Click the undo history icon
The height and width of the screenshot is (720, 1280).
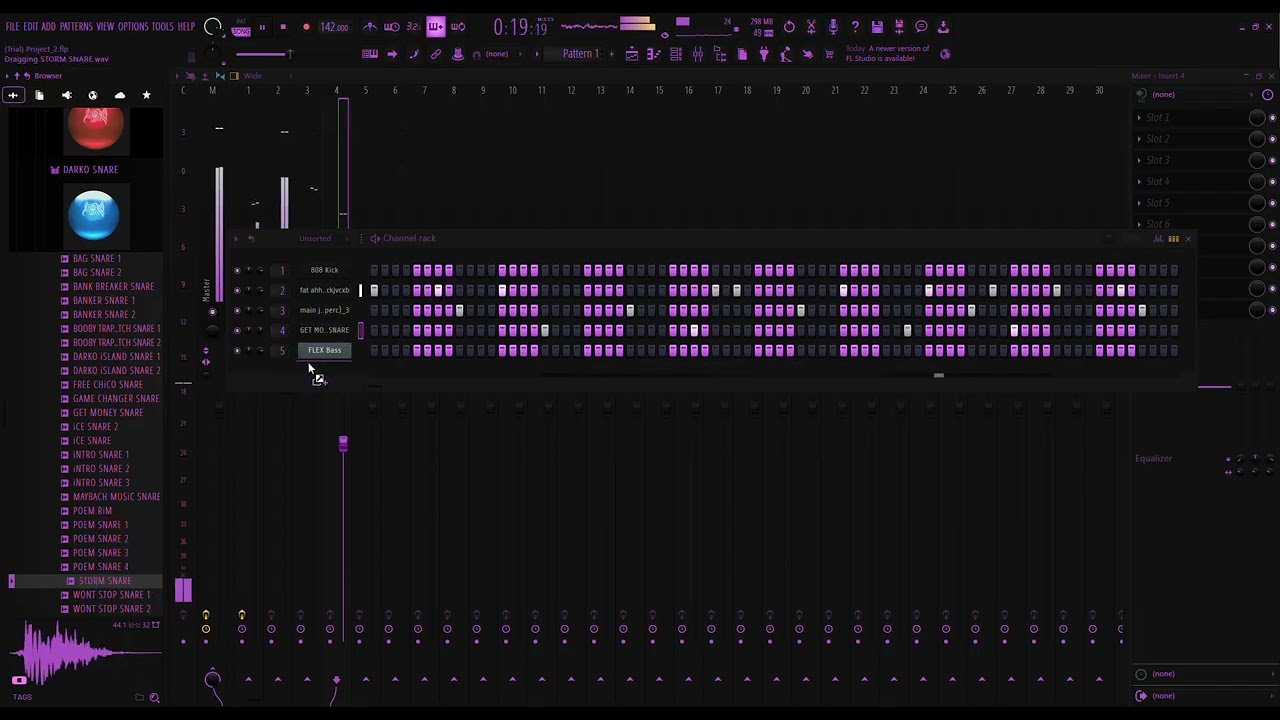point(789,27)
